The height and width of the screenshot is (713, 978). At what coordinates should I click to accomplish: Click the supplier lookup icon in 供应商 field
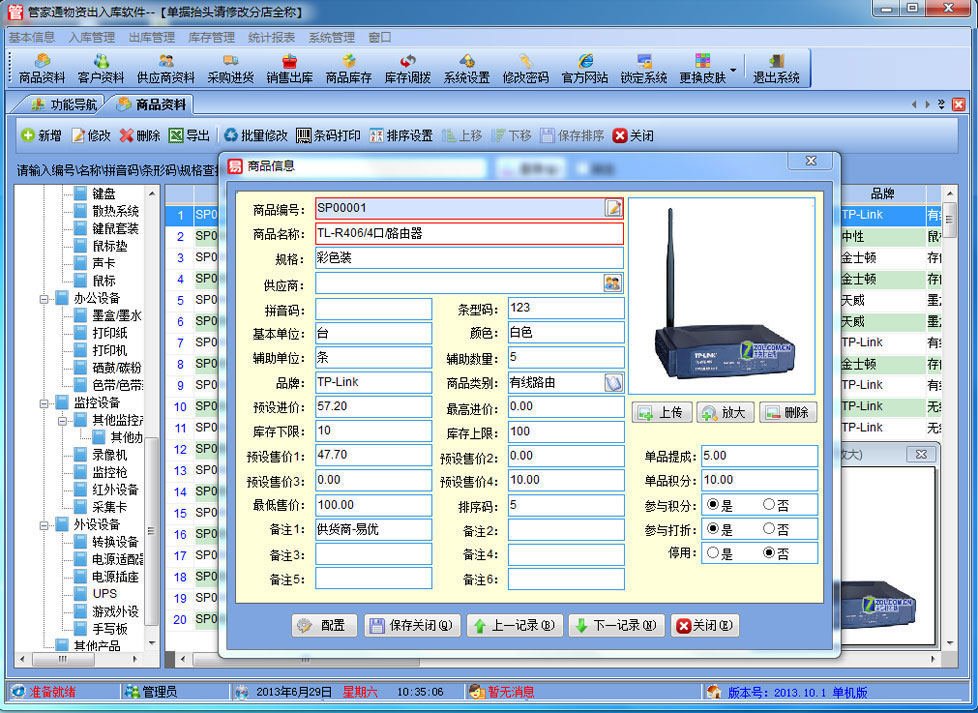pyautogui.click(x=612, y=284)
